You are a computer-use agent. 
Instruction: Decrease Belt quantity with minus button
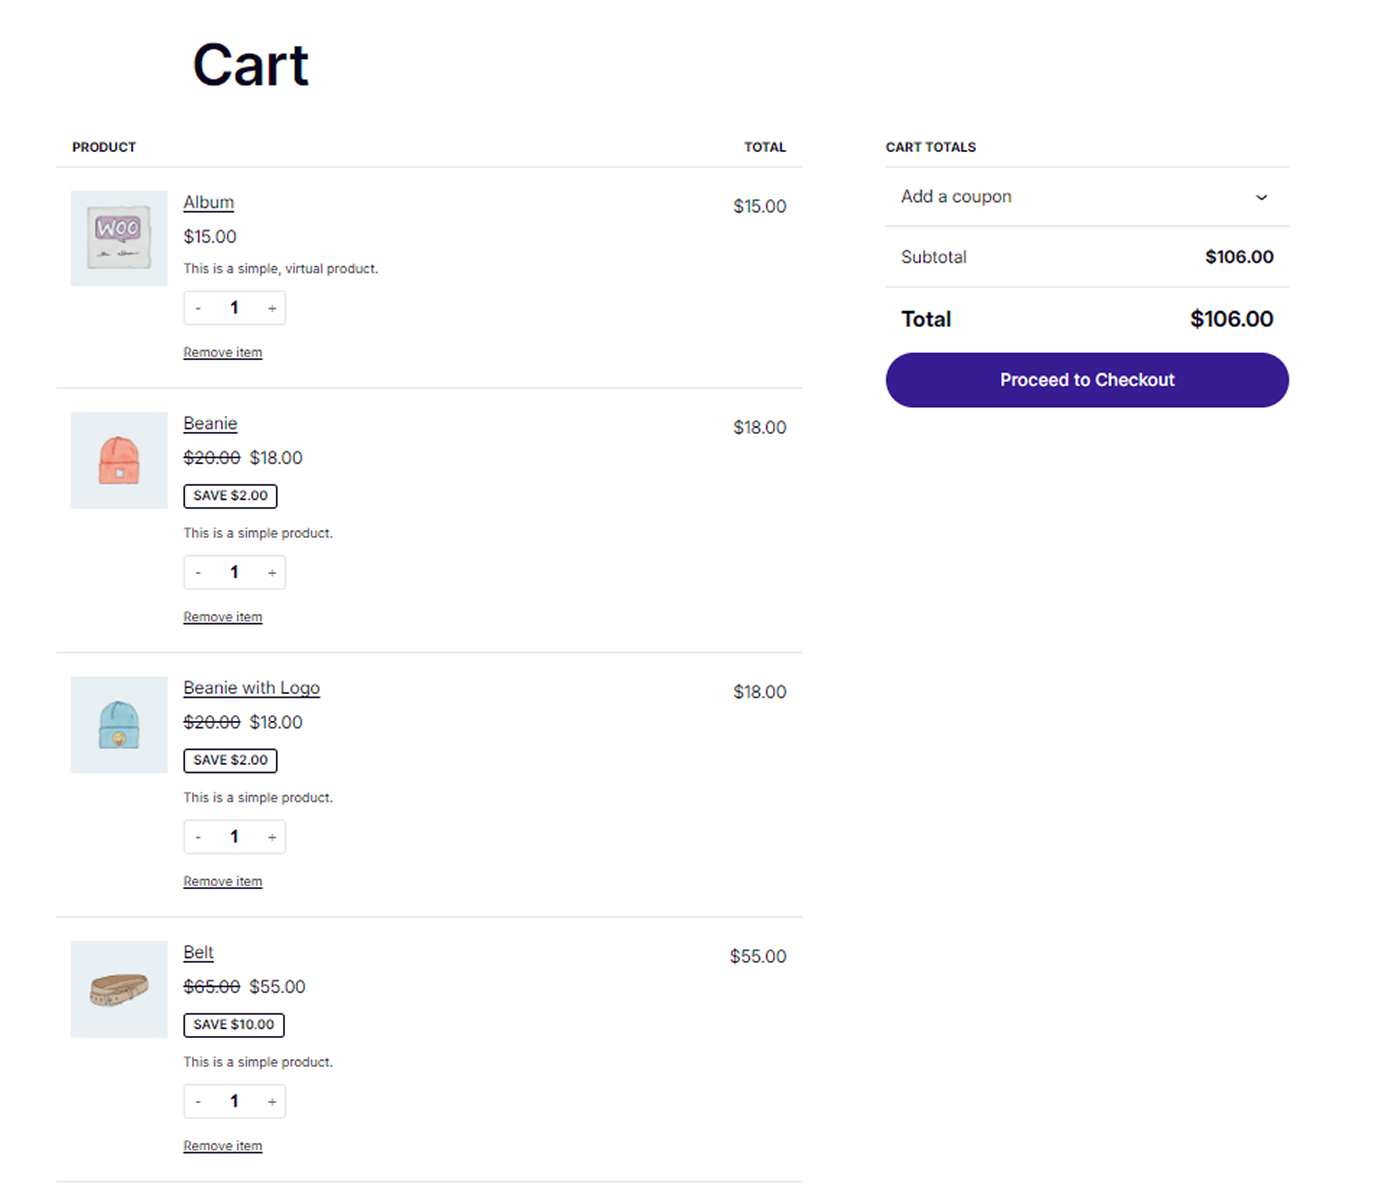tap(198, 1102)
